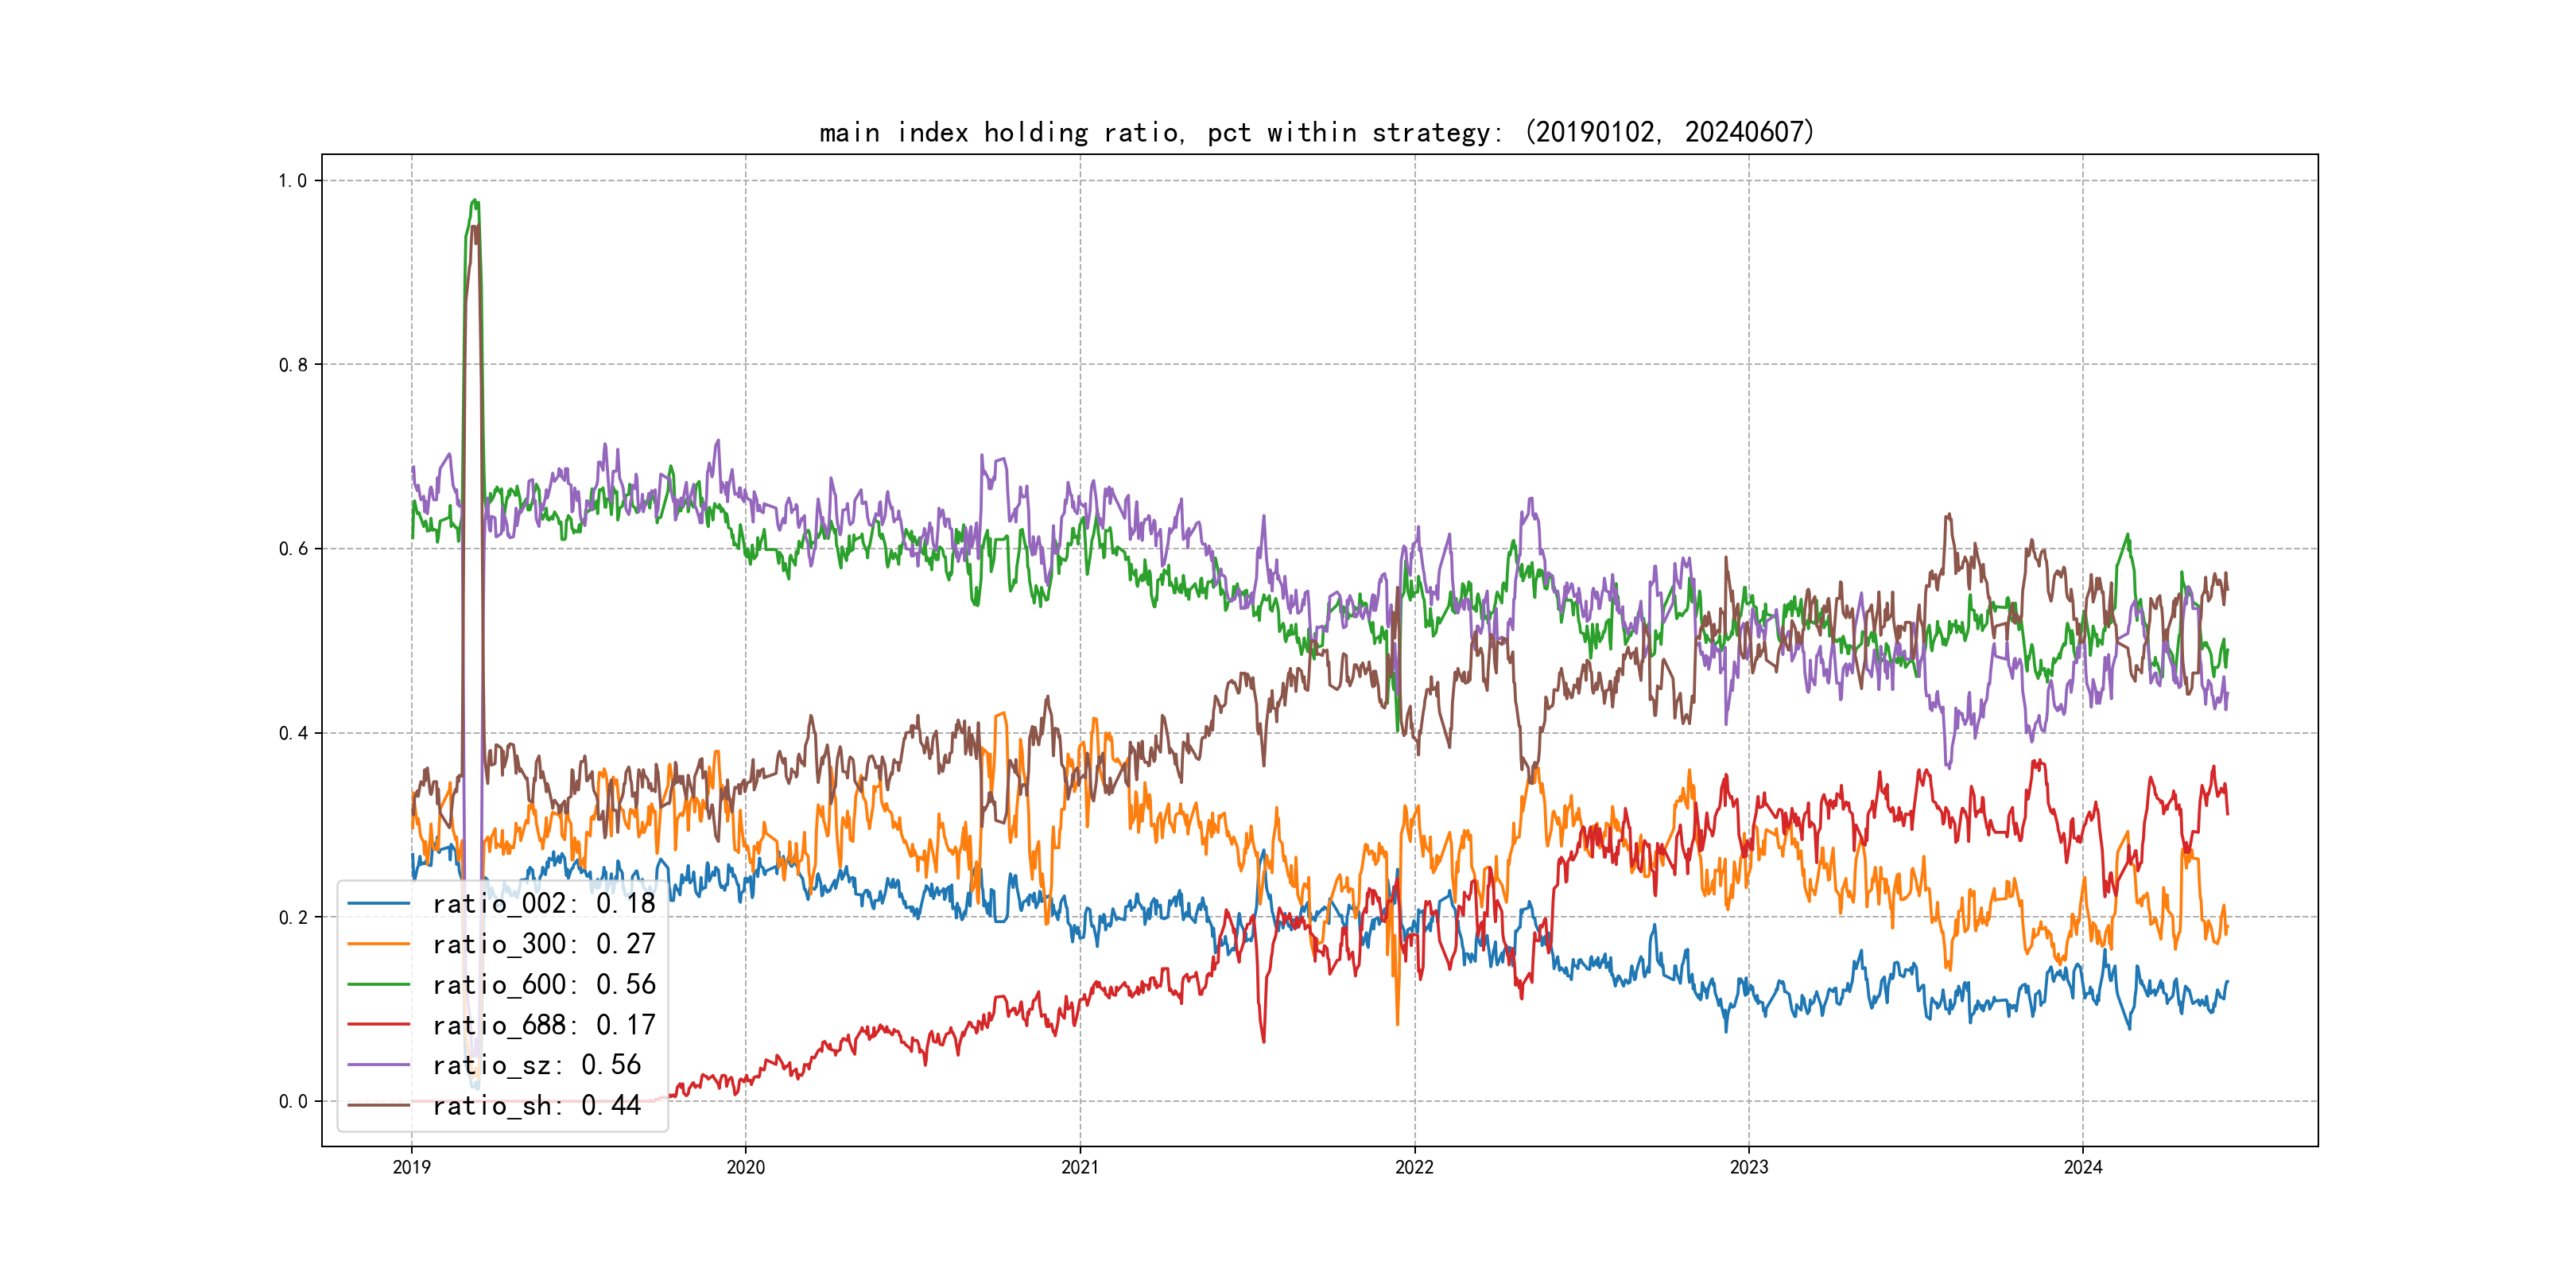Click the 0.0 y-axis tick label

(292, 1102)
